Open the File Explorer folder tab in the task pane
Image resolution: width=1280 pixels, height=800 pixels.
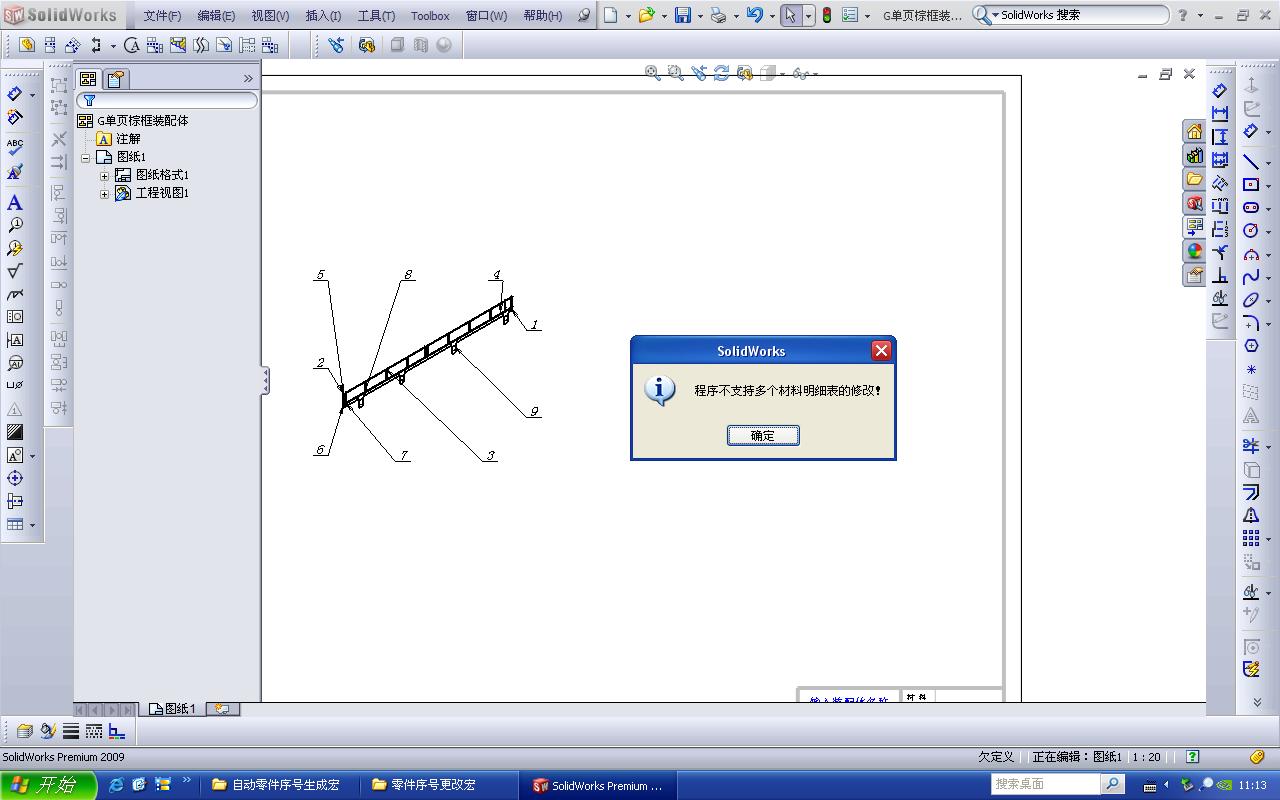point(1195,180)
